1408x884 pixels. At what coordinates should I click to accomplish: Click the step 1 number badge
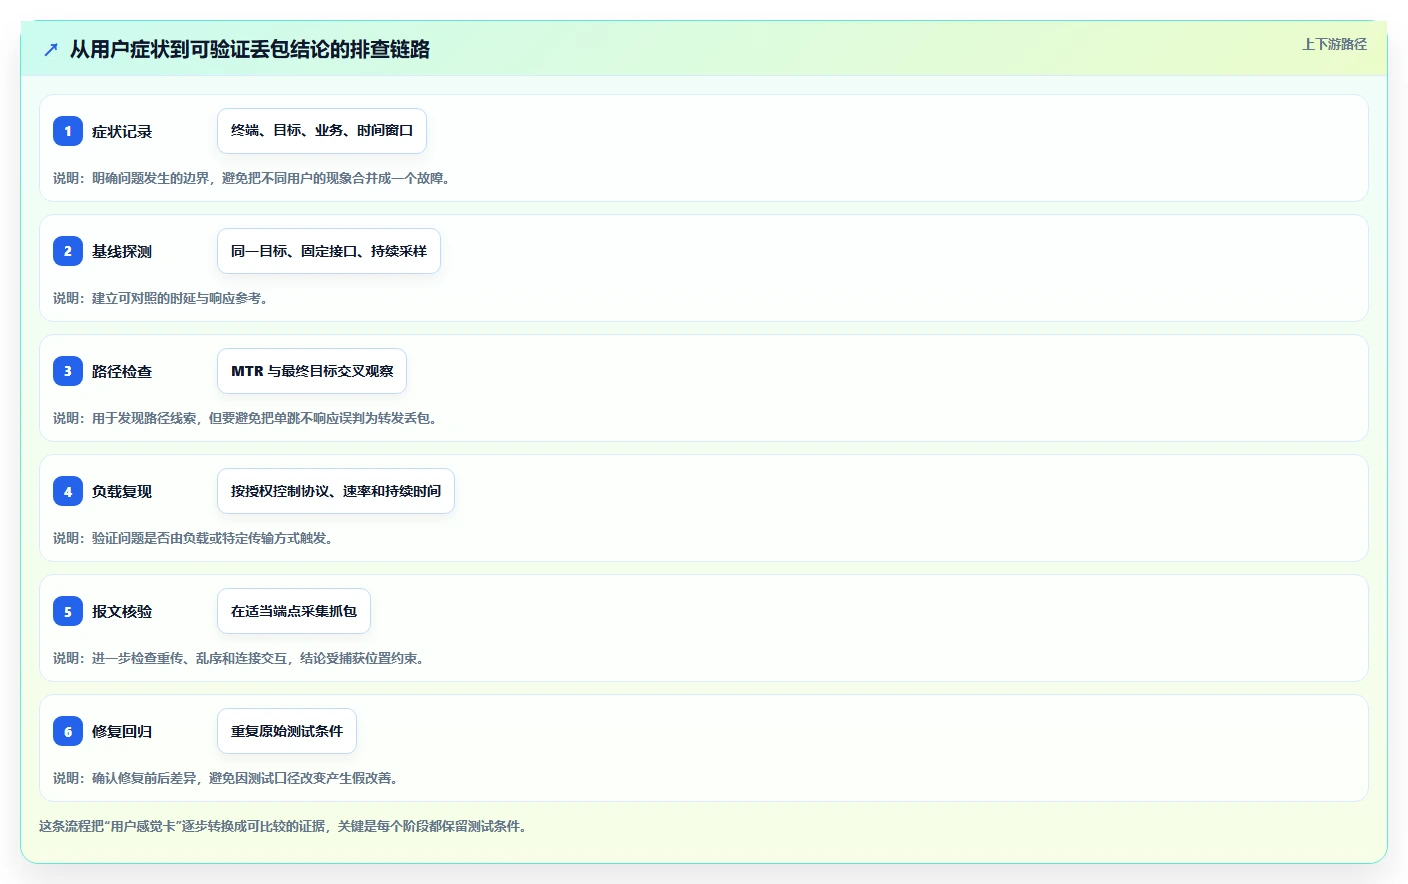click(x=68, y=131)
